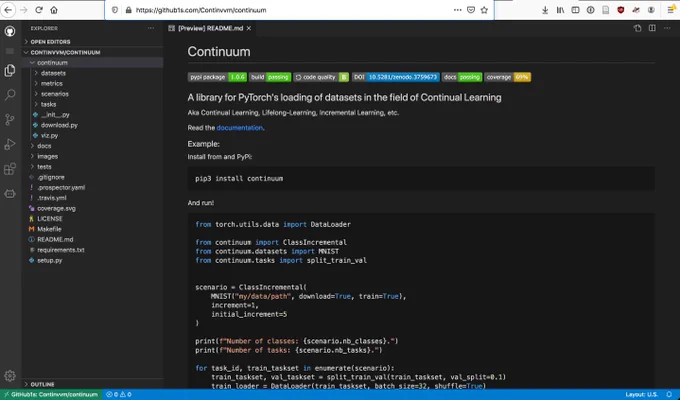Expand the metrics folder
The width and height of the screenshot is (680, 400).
pyautogui.click(x=92, y=83)
